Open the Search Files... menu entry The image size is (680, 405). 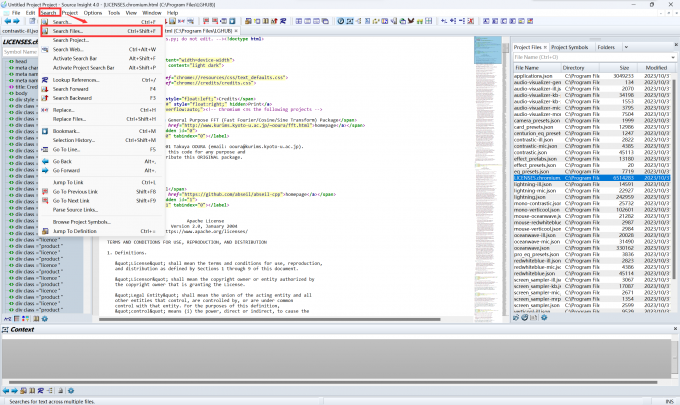[101, 31]
